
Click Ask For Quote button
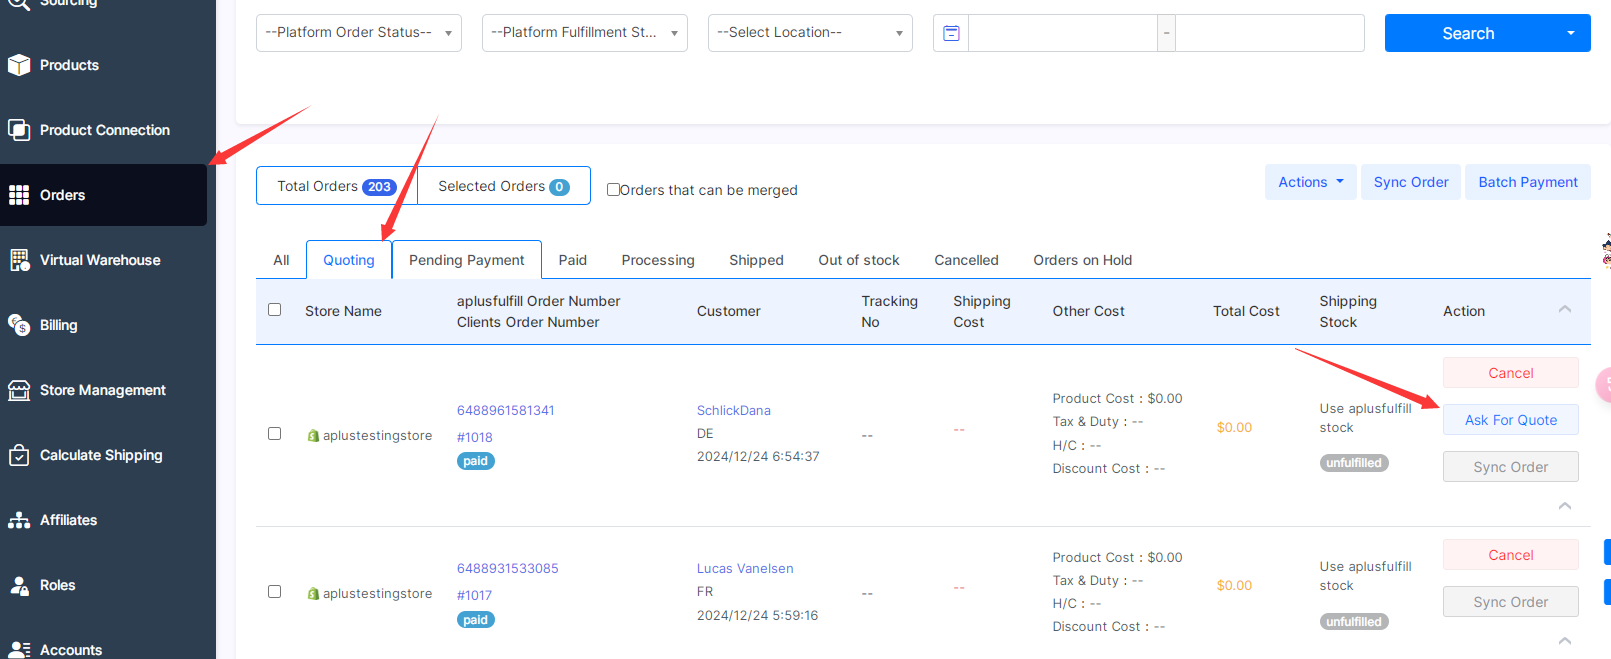(1510, 420)
